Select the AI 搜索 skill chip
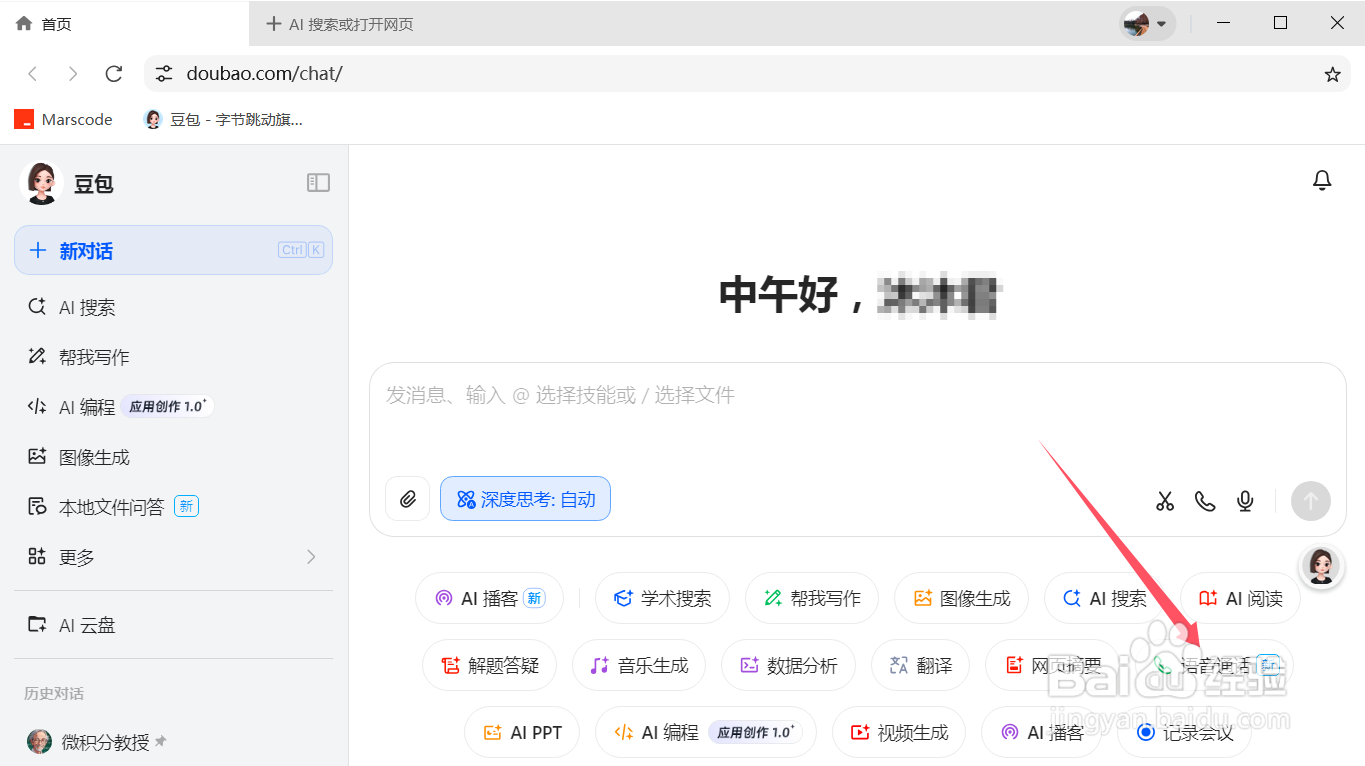The height and width of the screenshot is (766, 1365). pyautogui.click(x=1104, y=598)
